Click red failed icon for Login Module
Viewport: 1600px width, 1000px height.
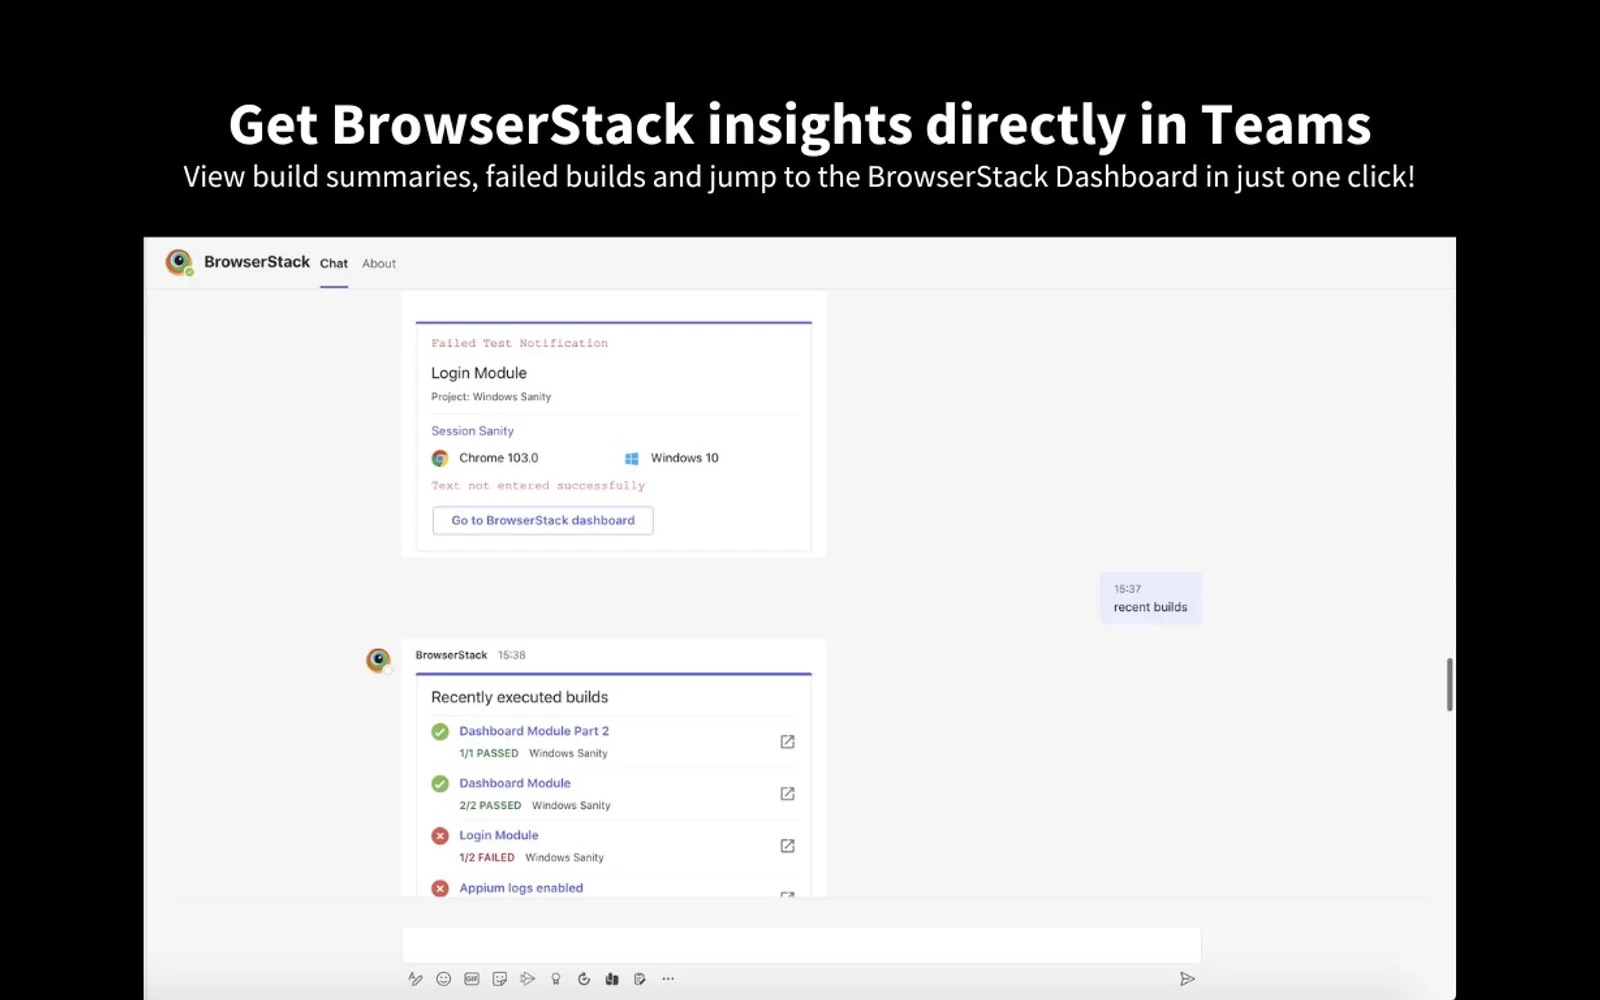440,836
